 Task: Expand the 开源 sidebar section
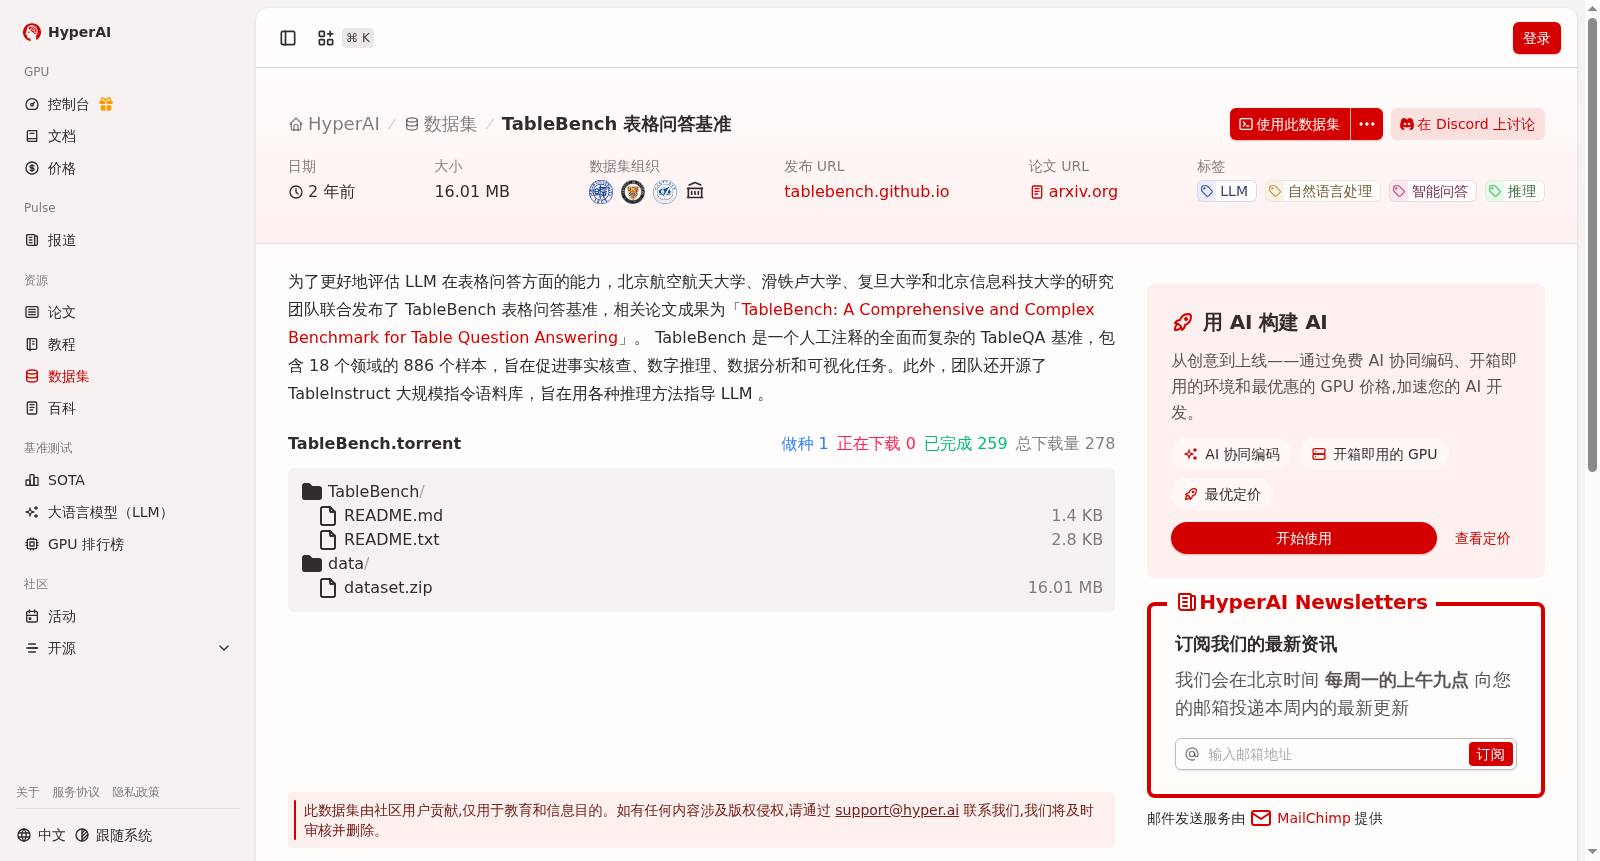pyautogui.click(x=128, y=648)
